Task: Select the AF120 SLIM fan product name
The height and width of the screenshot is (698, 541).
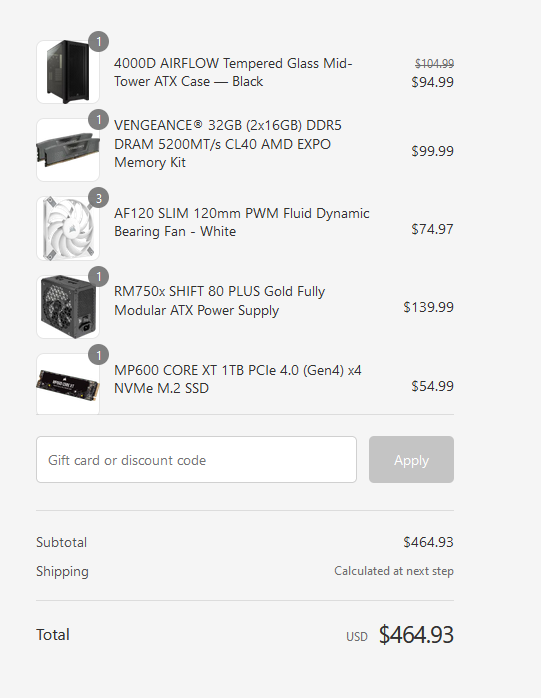Action: [x=242, y=222]
